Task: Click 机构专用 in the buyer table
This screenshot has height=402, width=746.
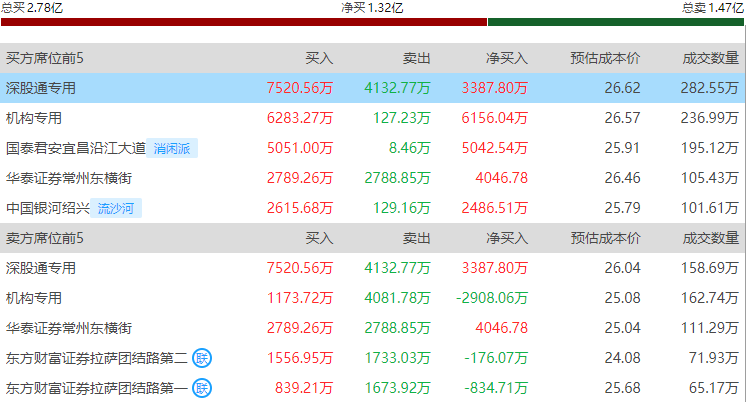Action: (34, 118)
